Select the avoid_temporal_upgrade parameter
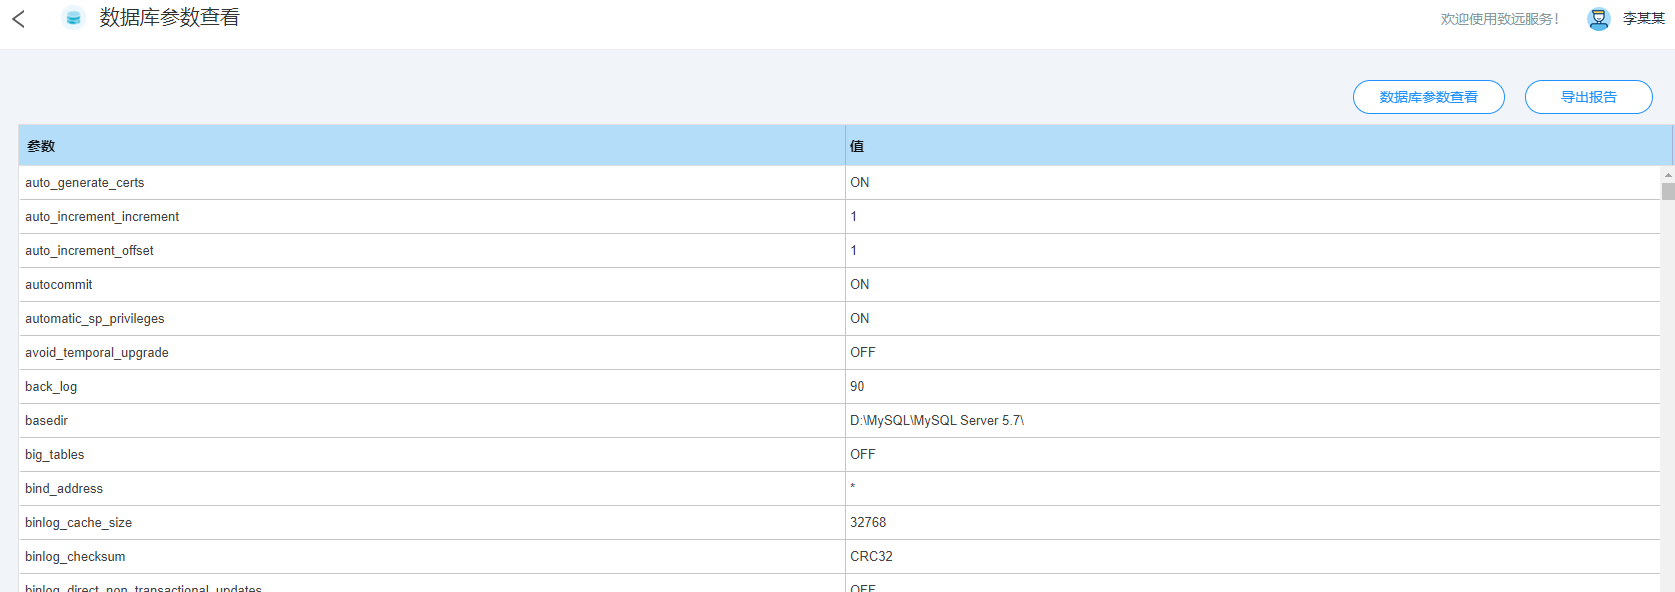Viewport: 1675px width, 592px height. coord(97,353)
